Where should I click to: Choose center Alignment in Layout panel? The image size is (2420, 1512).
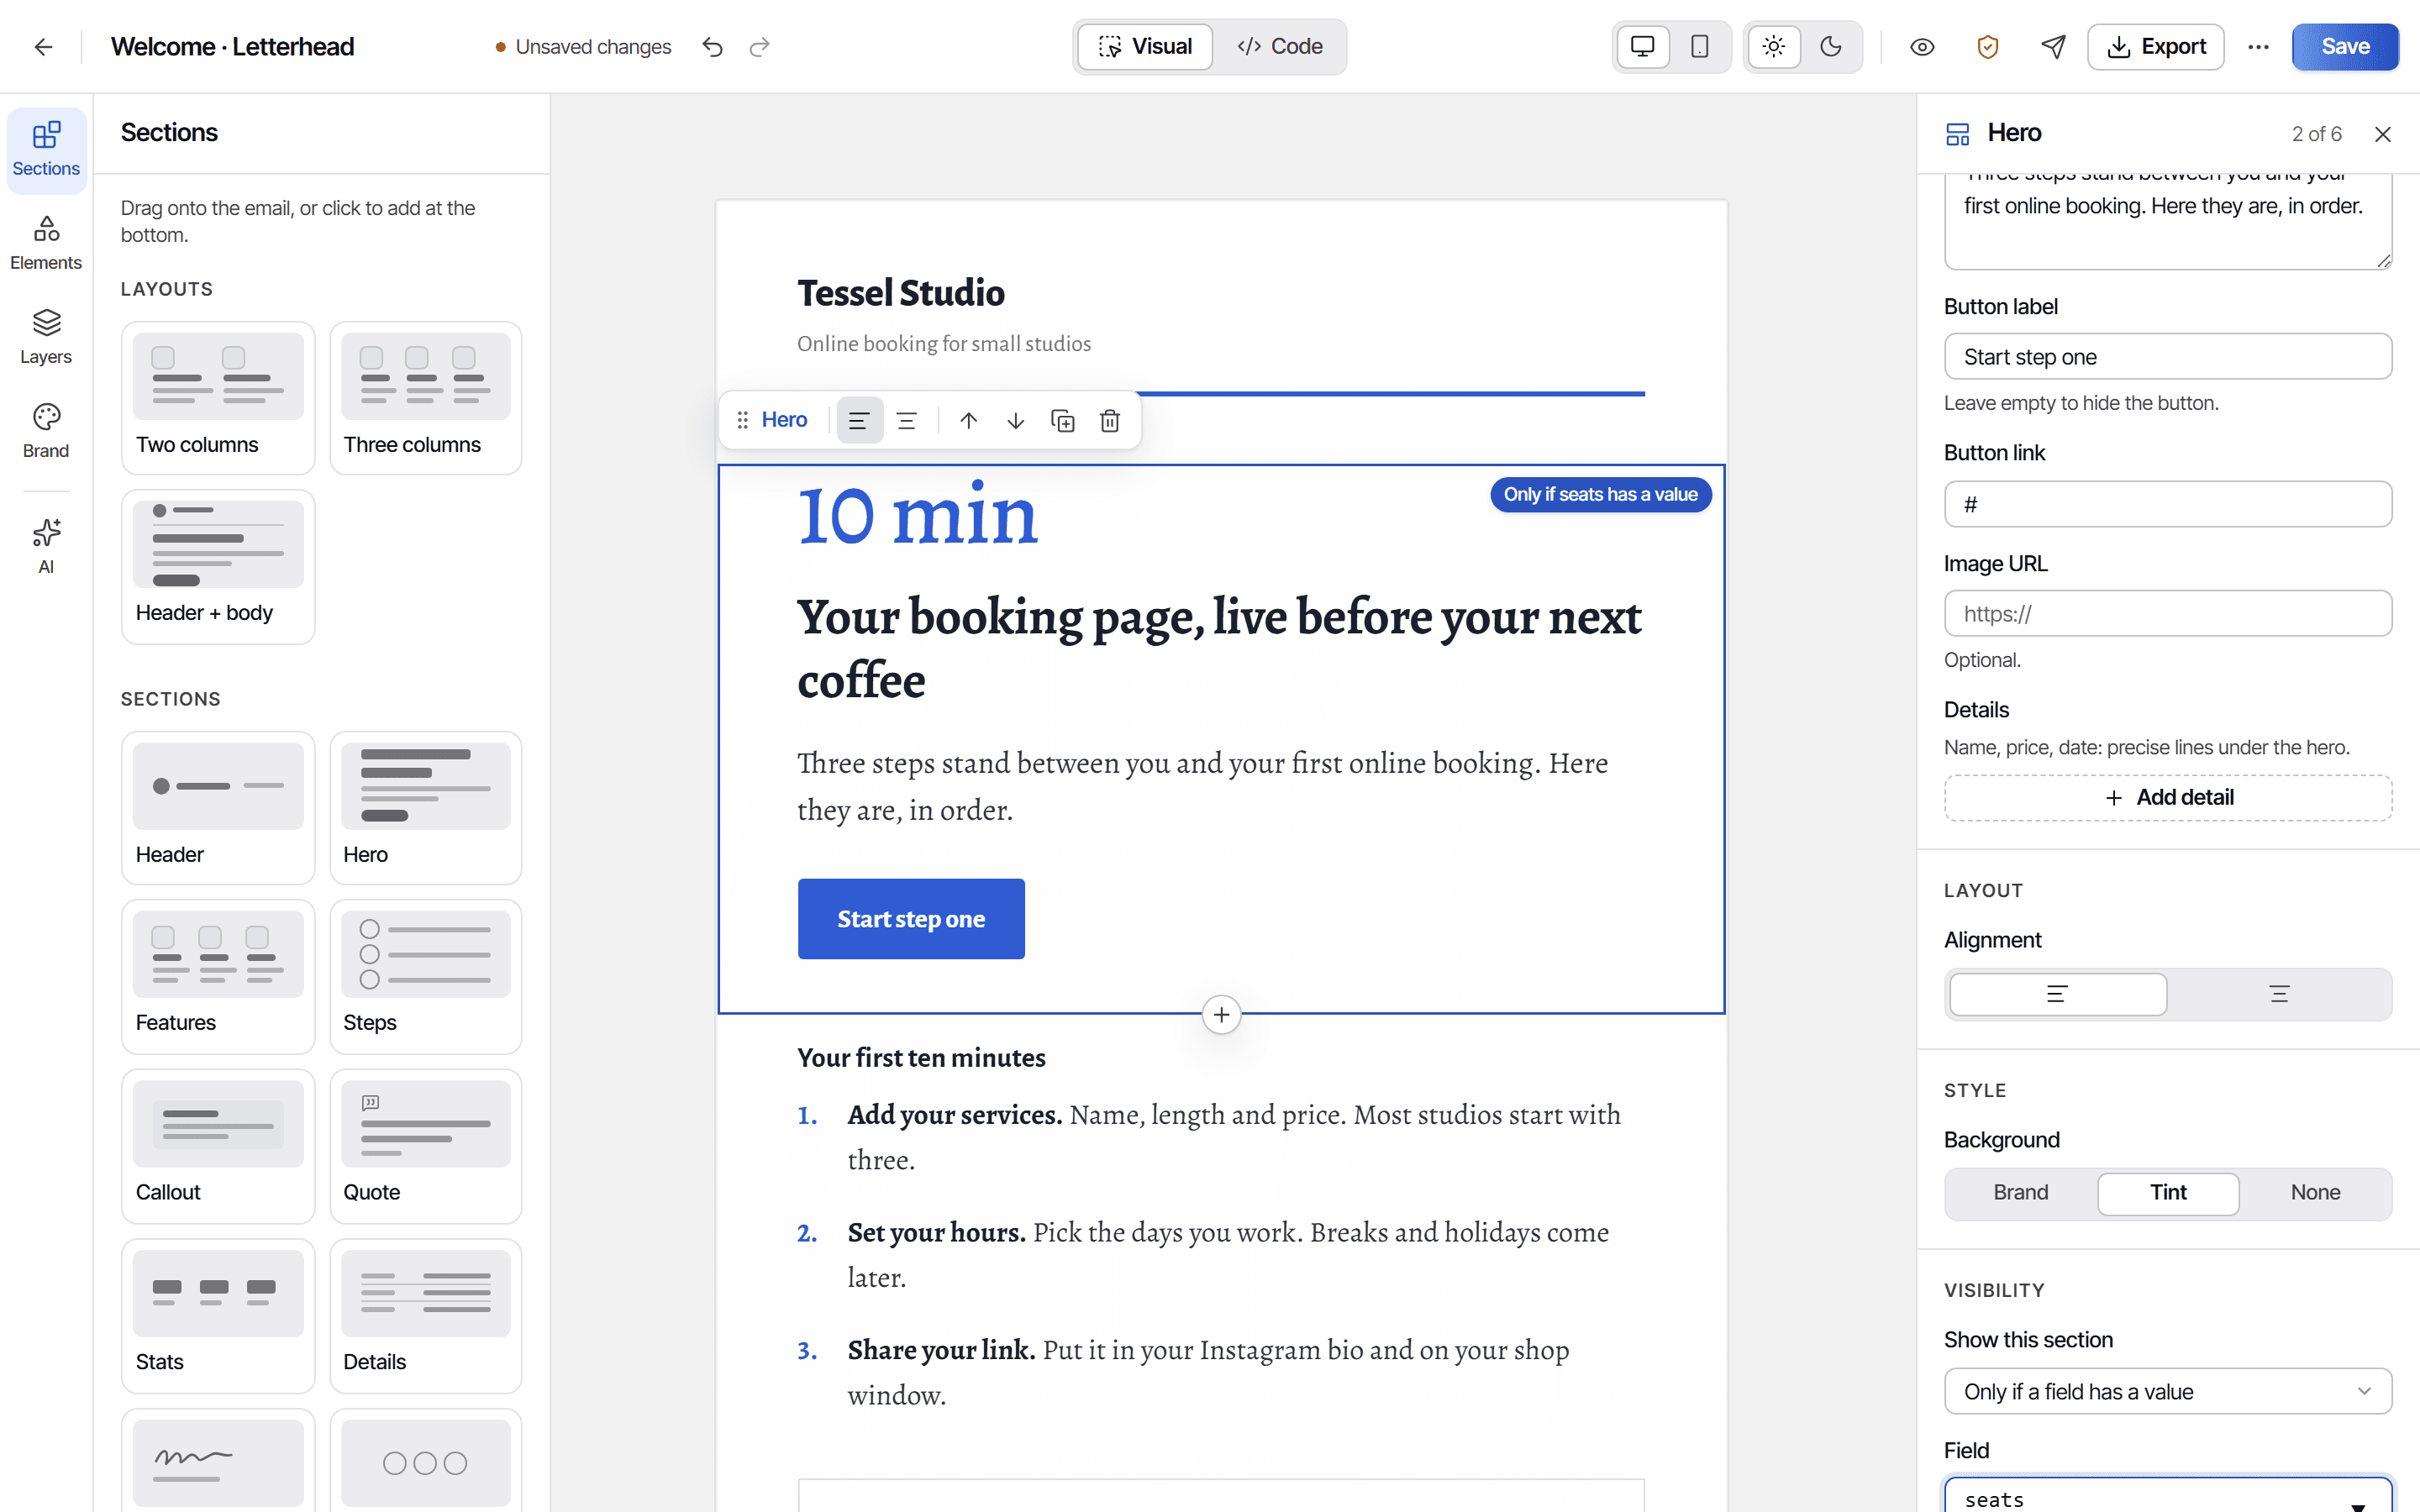pyautogui.click(x=2279, y=994)
